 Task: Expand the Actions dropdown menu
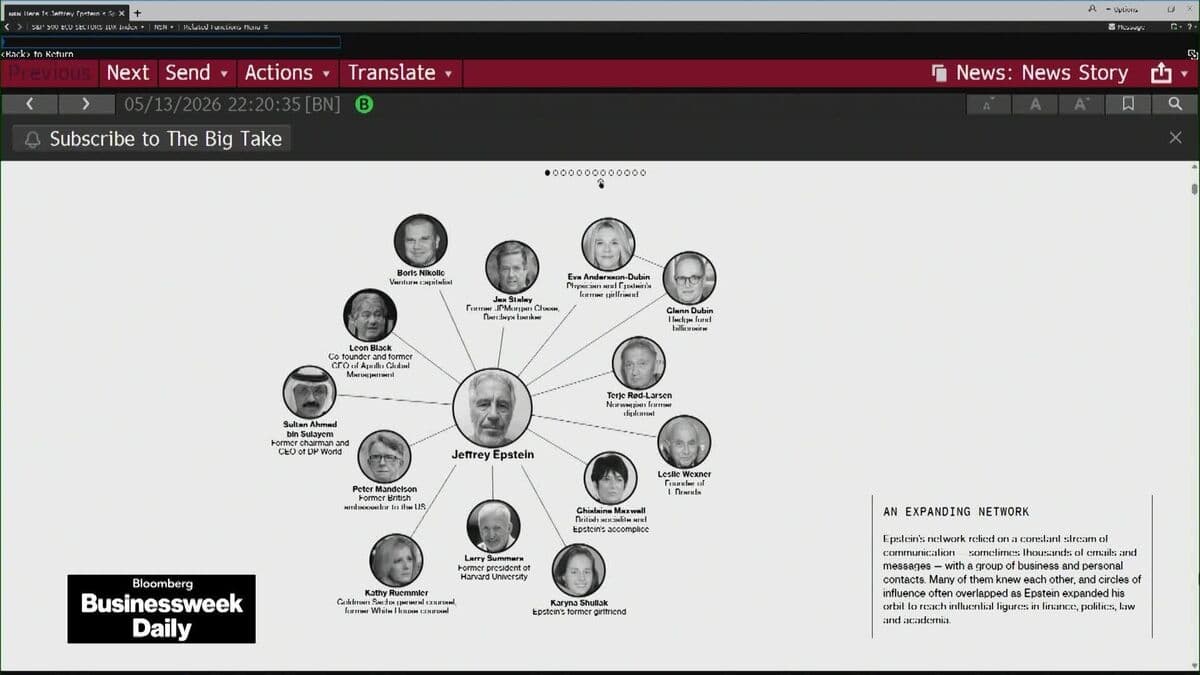(287, 73)
